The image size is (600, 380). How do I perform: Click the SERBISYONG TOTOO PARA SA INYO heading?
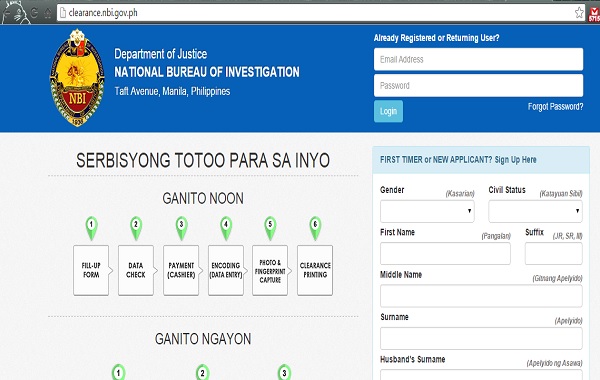click(x=203, y=160)
